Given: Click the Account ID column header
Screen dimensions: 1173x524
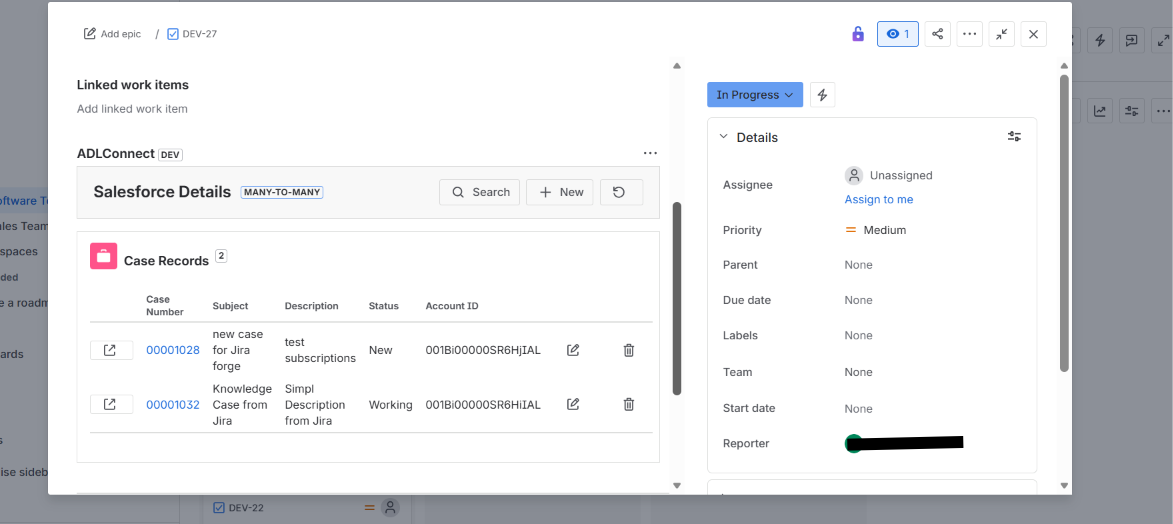Looking at the screenshot, I should click(x=452, y=306).
